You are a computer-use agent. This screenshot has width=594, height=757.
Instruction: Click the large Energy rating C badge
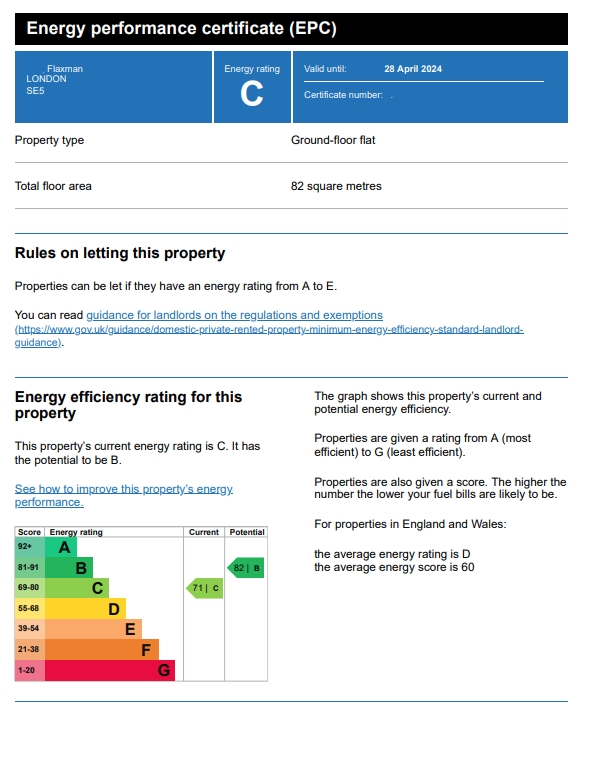252,87
